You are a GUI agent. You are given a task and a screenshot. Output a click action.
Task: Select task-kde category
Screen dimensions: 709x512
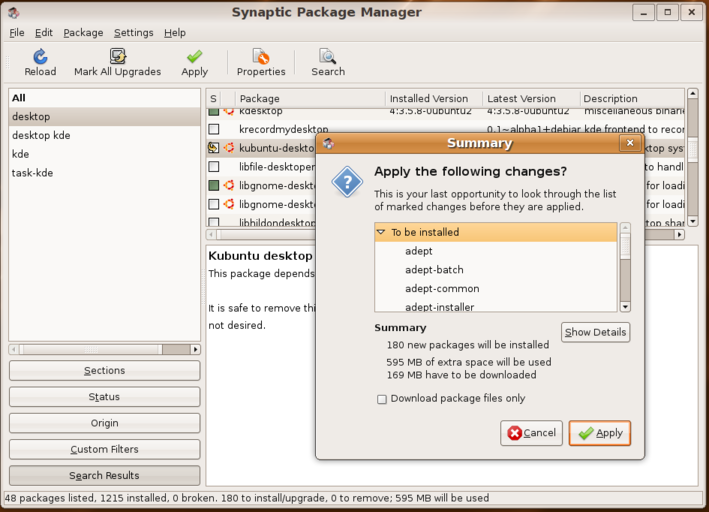104,173
